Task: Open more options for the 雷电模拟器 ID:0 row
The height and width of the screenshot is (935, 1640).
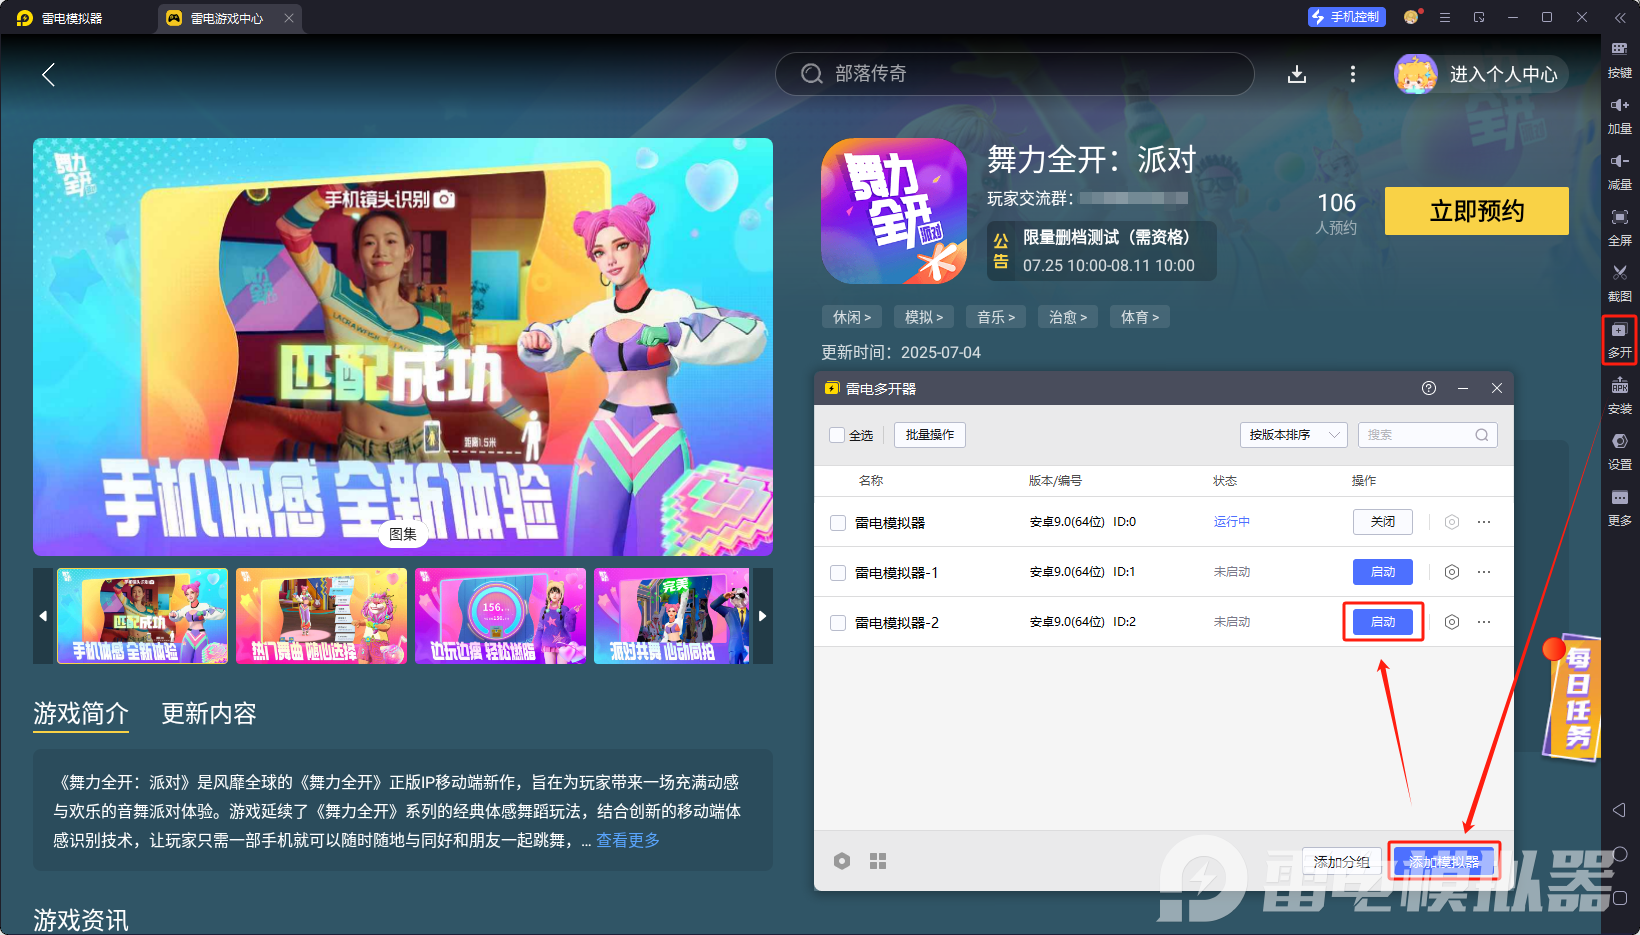Action: (x=1484, y=522)
